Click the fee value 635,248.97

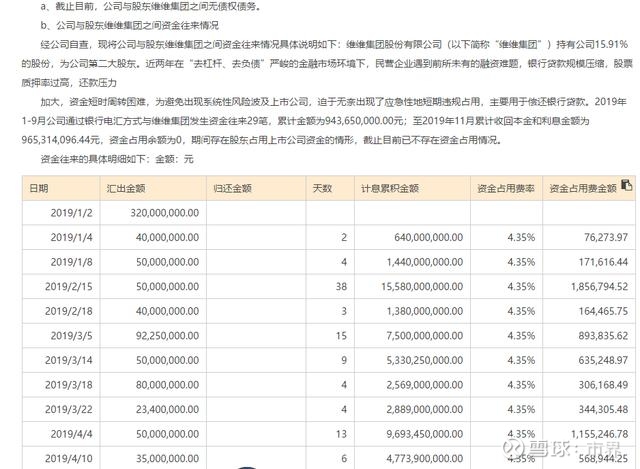(x=603, y=360)
